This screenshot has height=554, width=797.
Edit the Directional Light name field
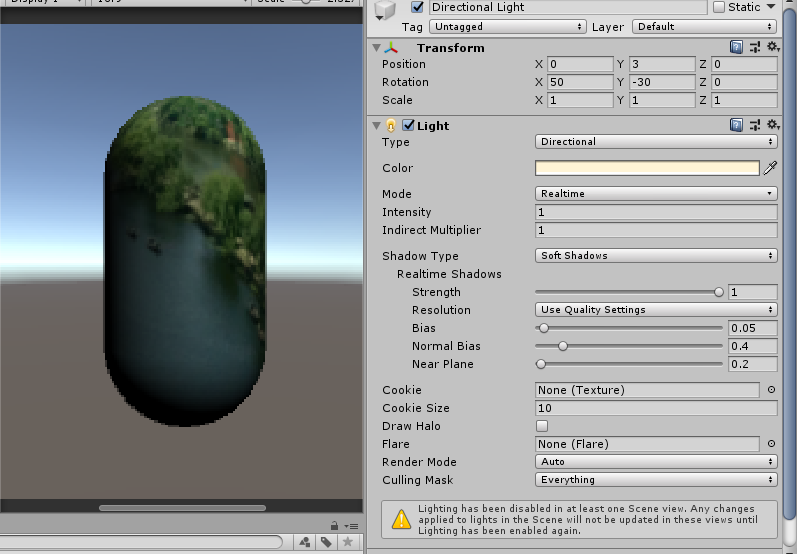pyautogui.click(x=568, y=7)
